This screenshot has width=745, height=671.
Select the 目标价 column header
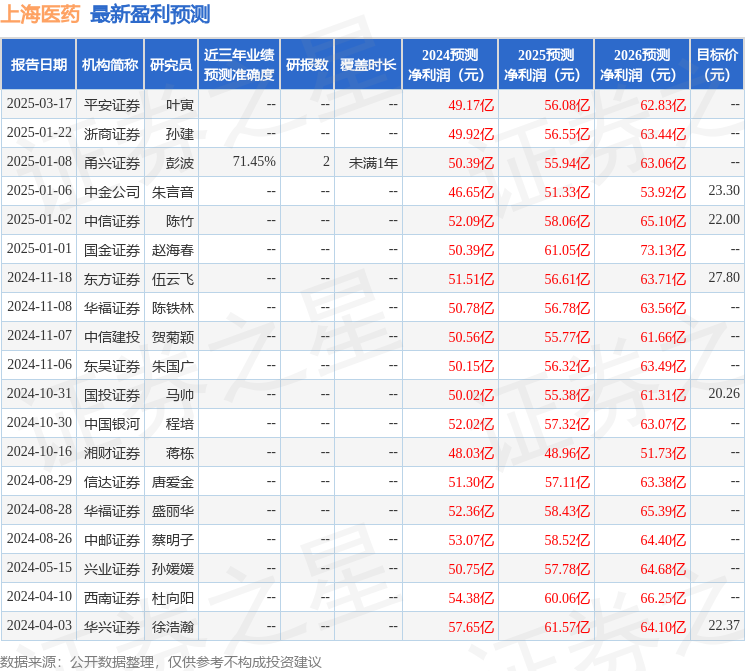pos(716,65)
